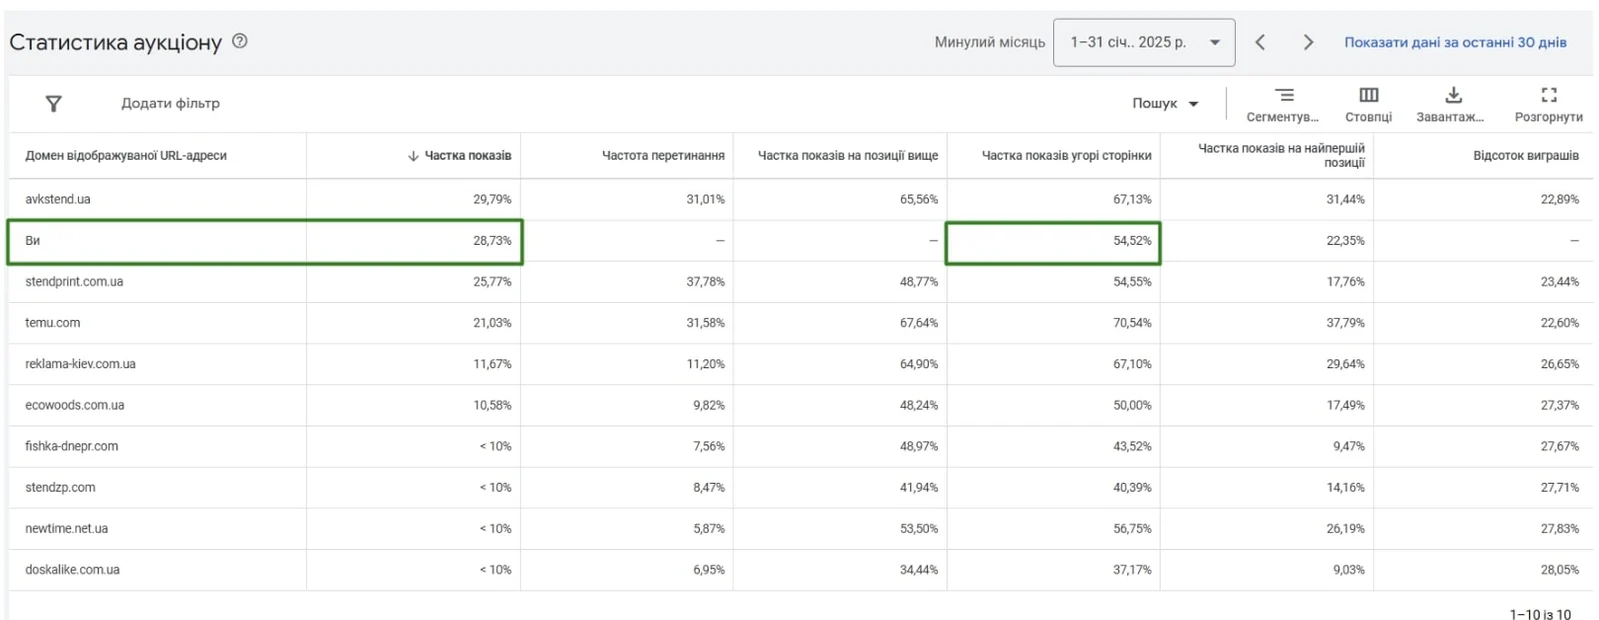Open the date range dropdown 1–31 січ. 2025
Image resolution: width=1599 pixels, height=620 pixels.
point(1144,42)
